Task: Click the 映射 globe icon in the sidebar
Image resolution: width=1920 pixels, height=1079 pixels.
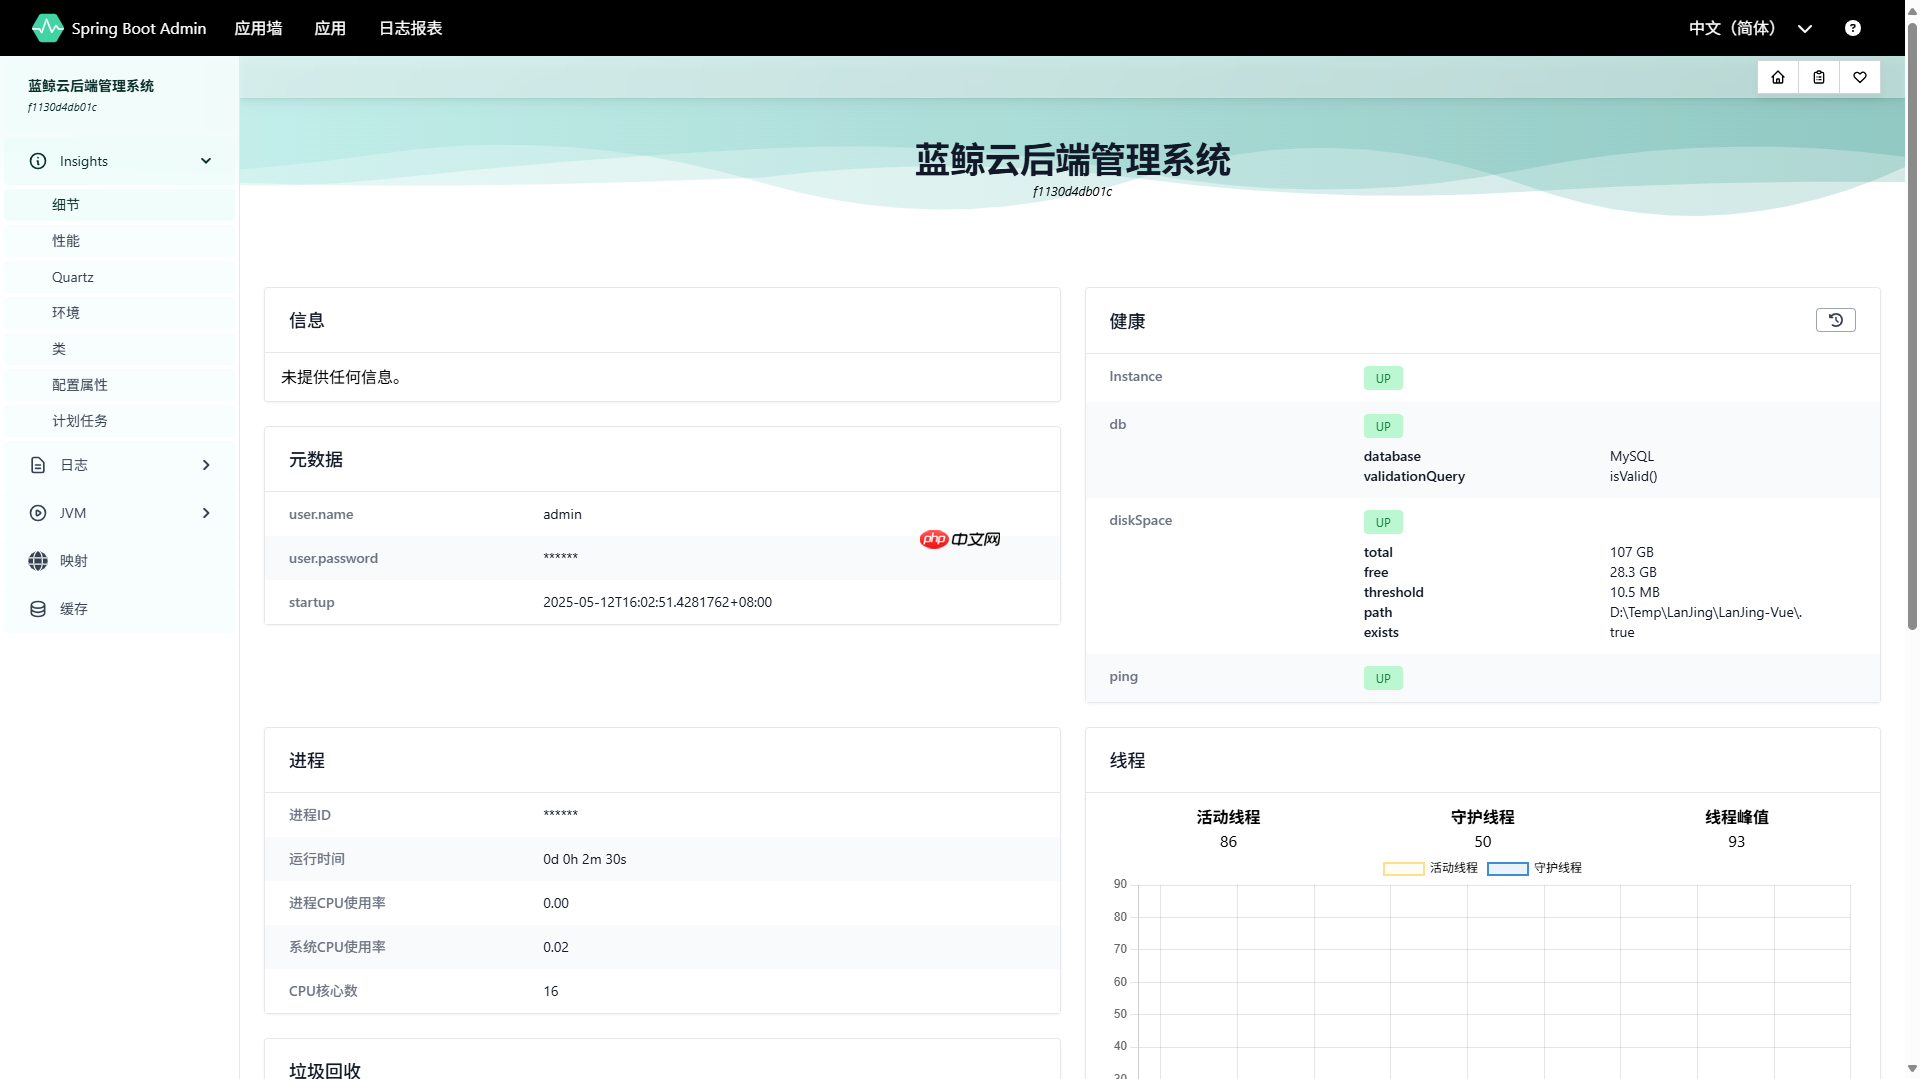Action: tap(37, 560)
